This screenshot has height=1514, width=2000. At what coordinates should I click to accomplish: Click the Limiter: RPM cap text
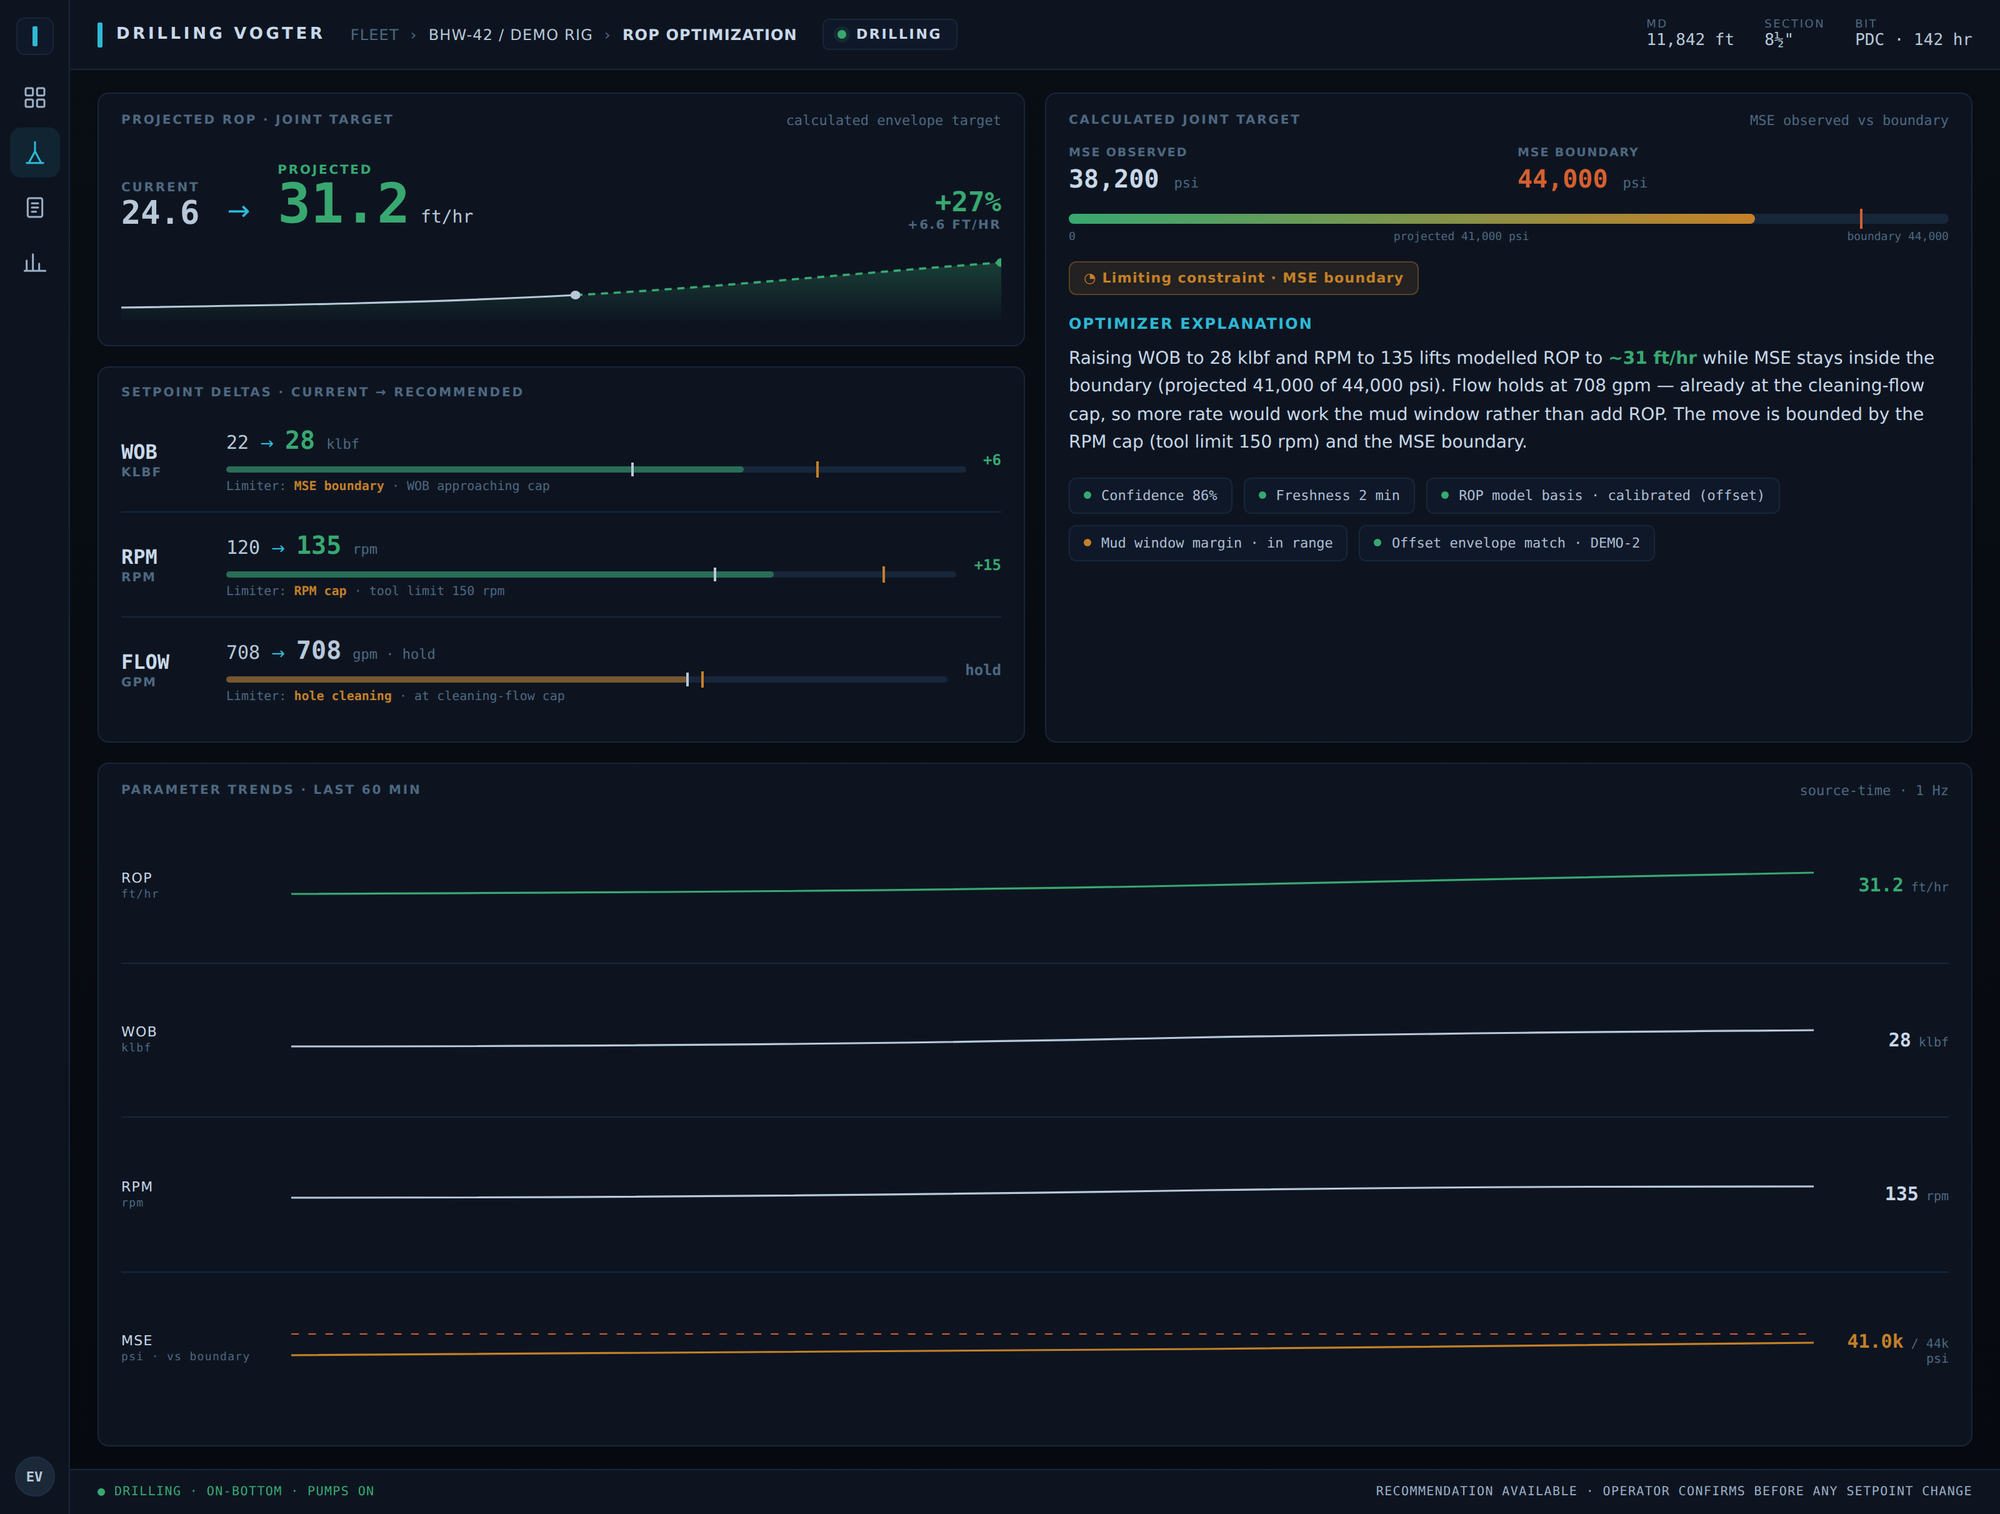point(366,591)
